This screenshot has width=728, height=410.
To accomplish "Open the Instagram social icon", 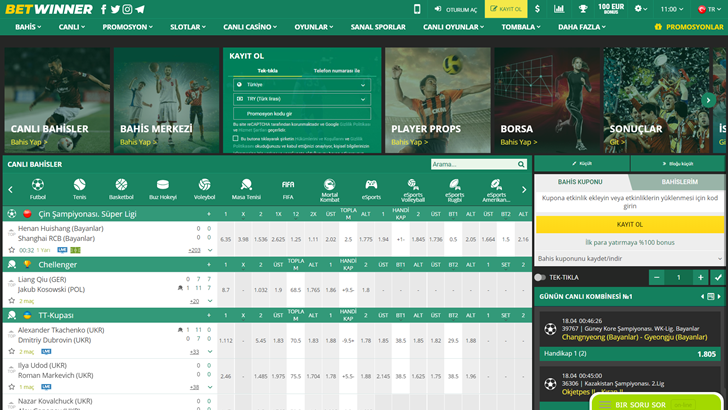I will (127, 9).
